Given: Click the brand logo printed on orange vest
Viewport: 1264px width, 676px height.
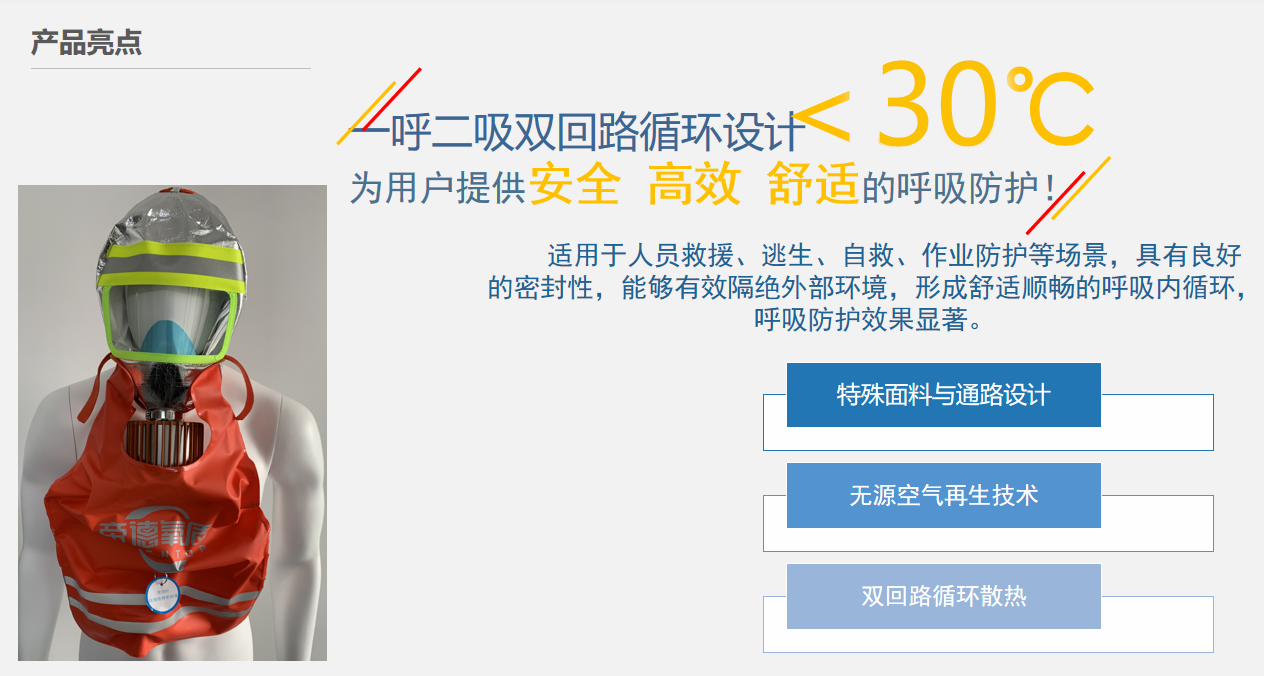Looking at the screenshot, I should point(151,536).
